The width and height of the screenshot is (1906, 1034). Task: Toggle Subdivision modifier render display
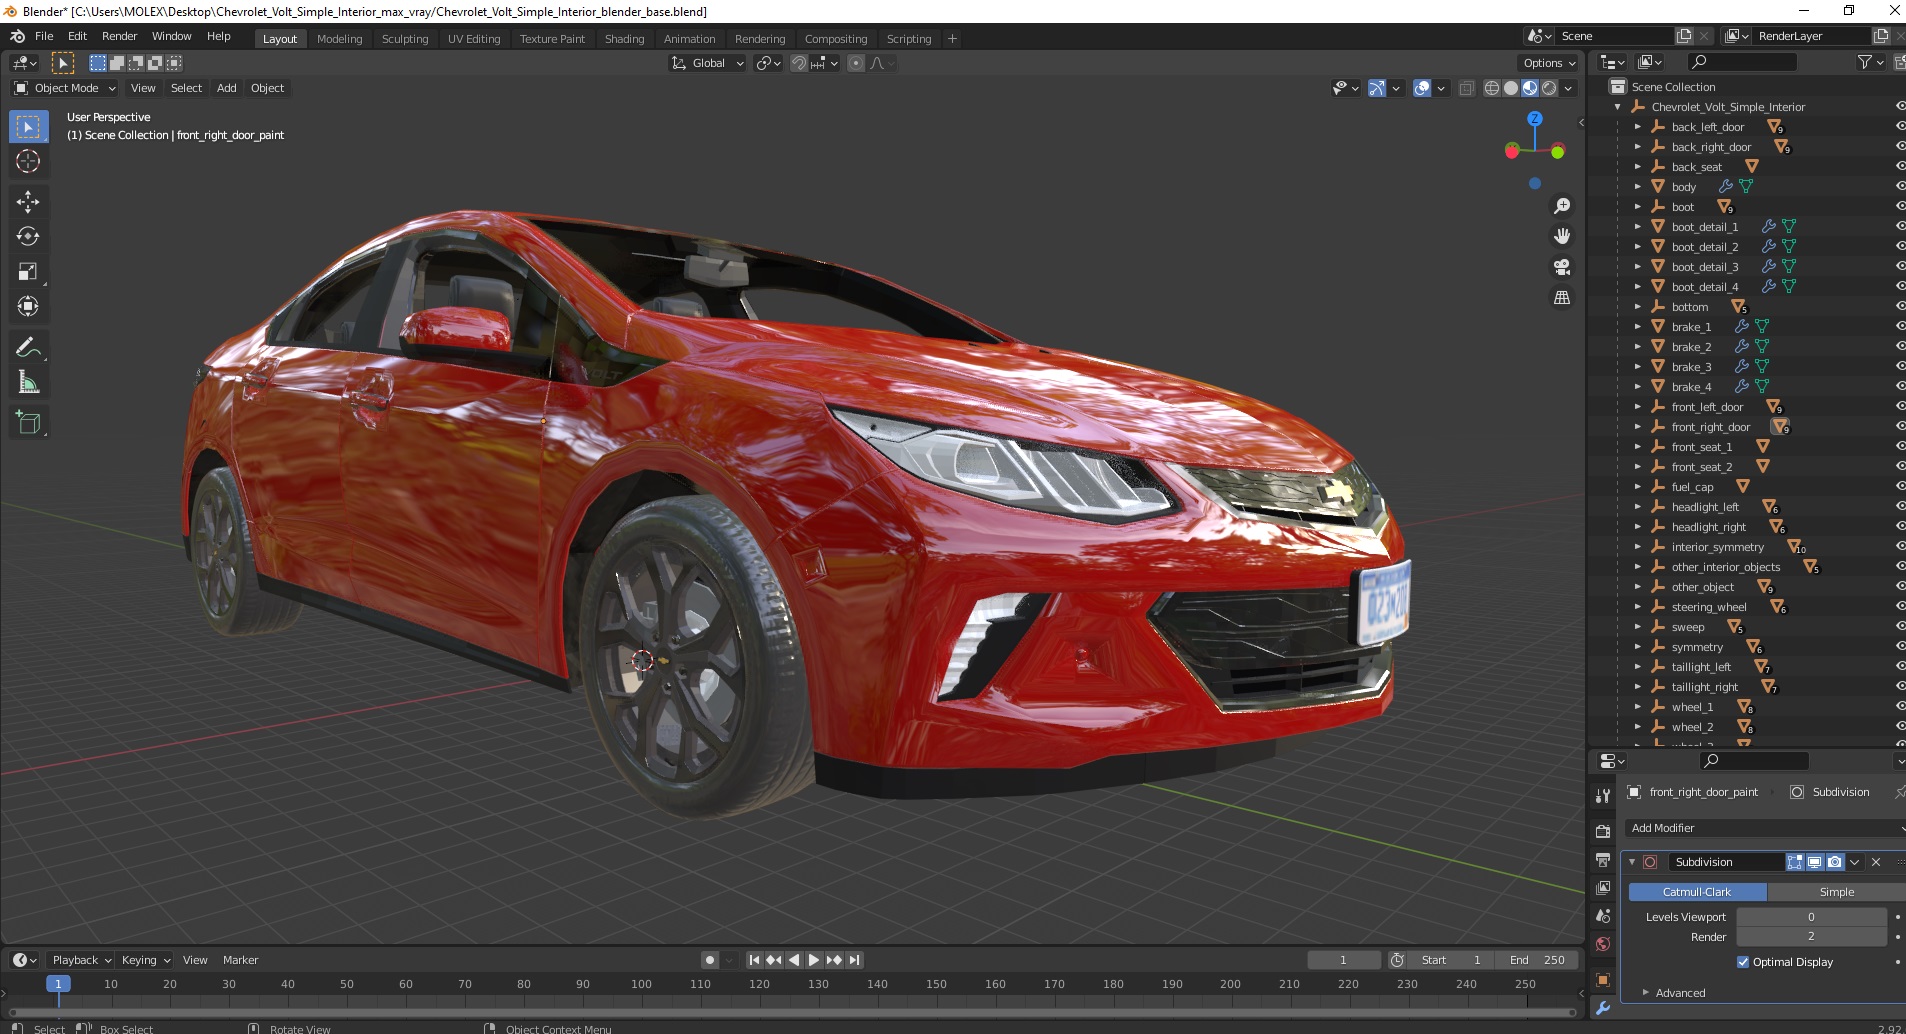point(1835,862)
